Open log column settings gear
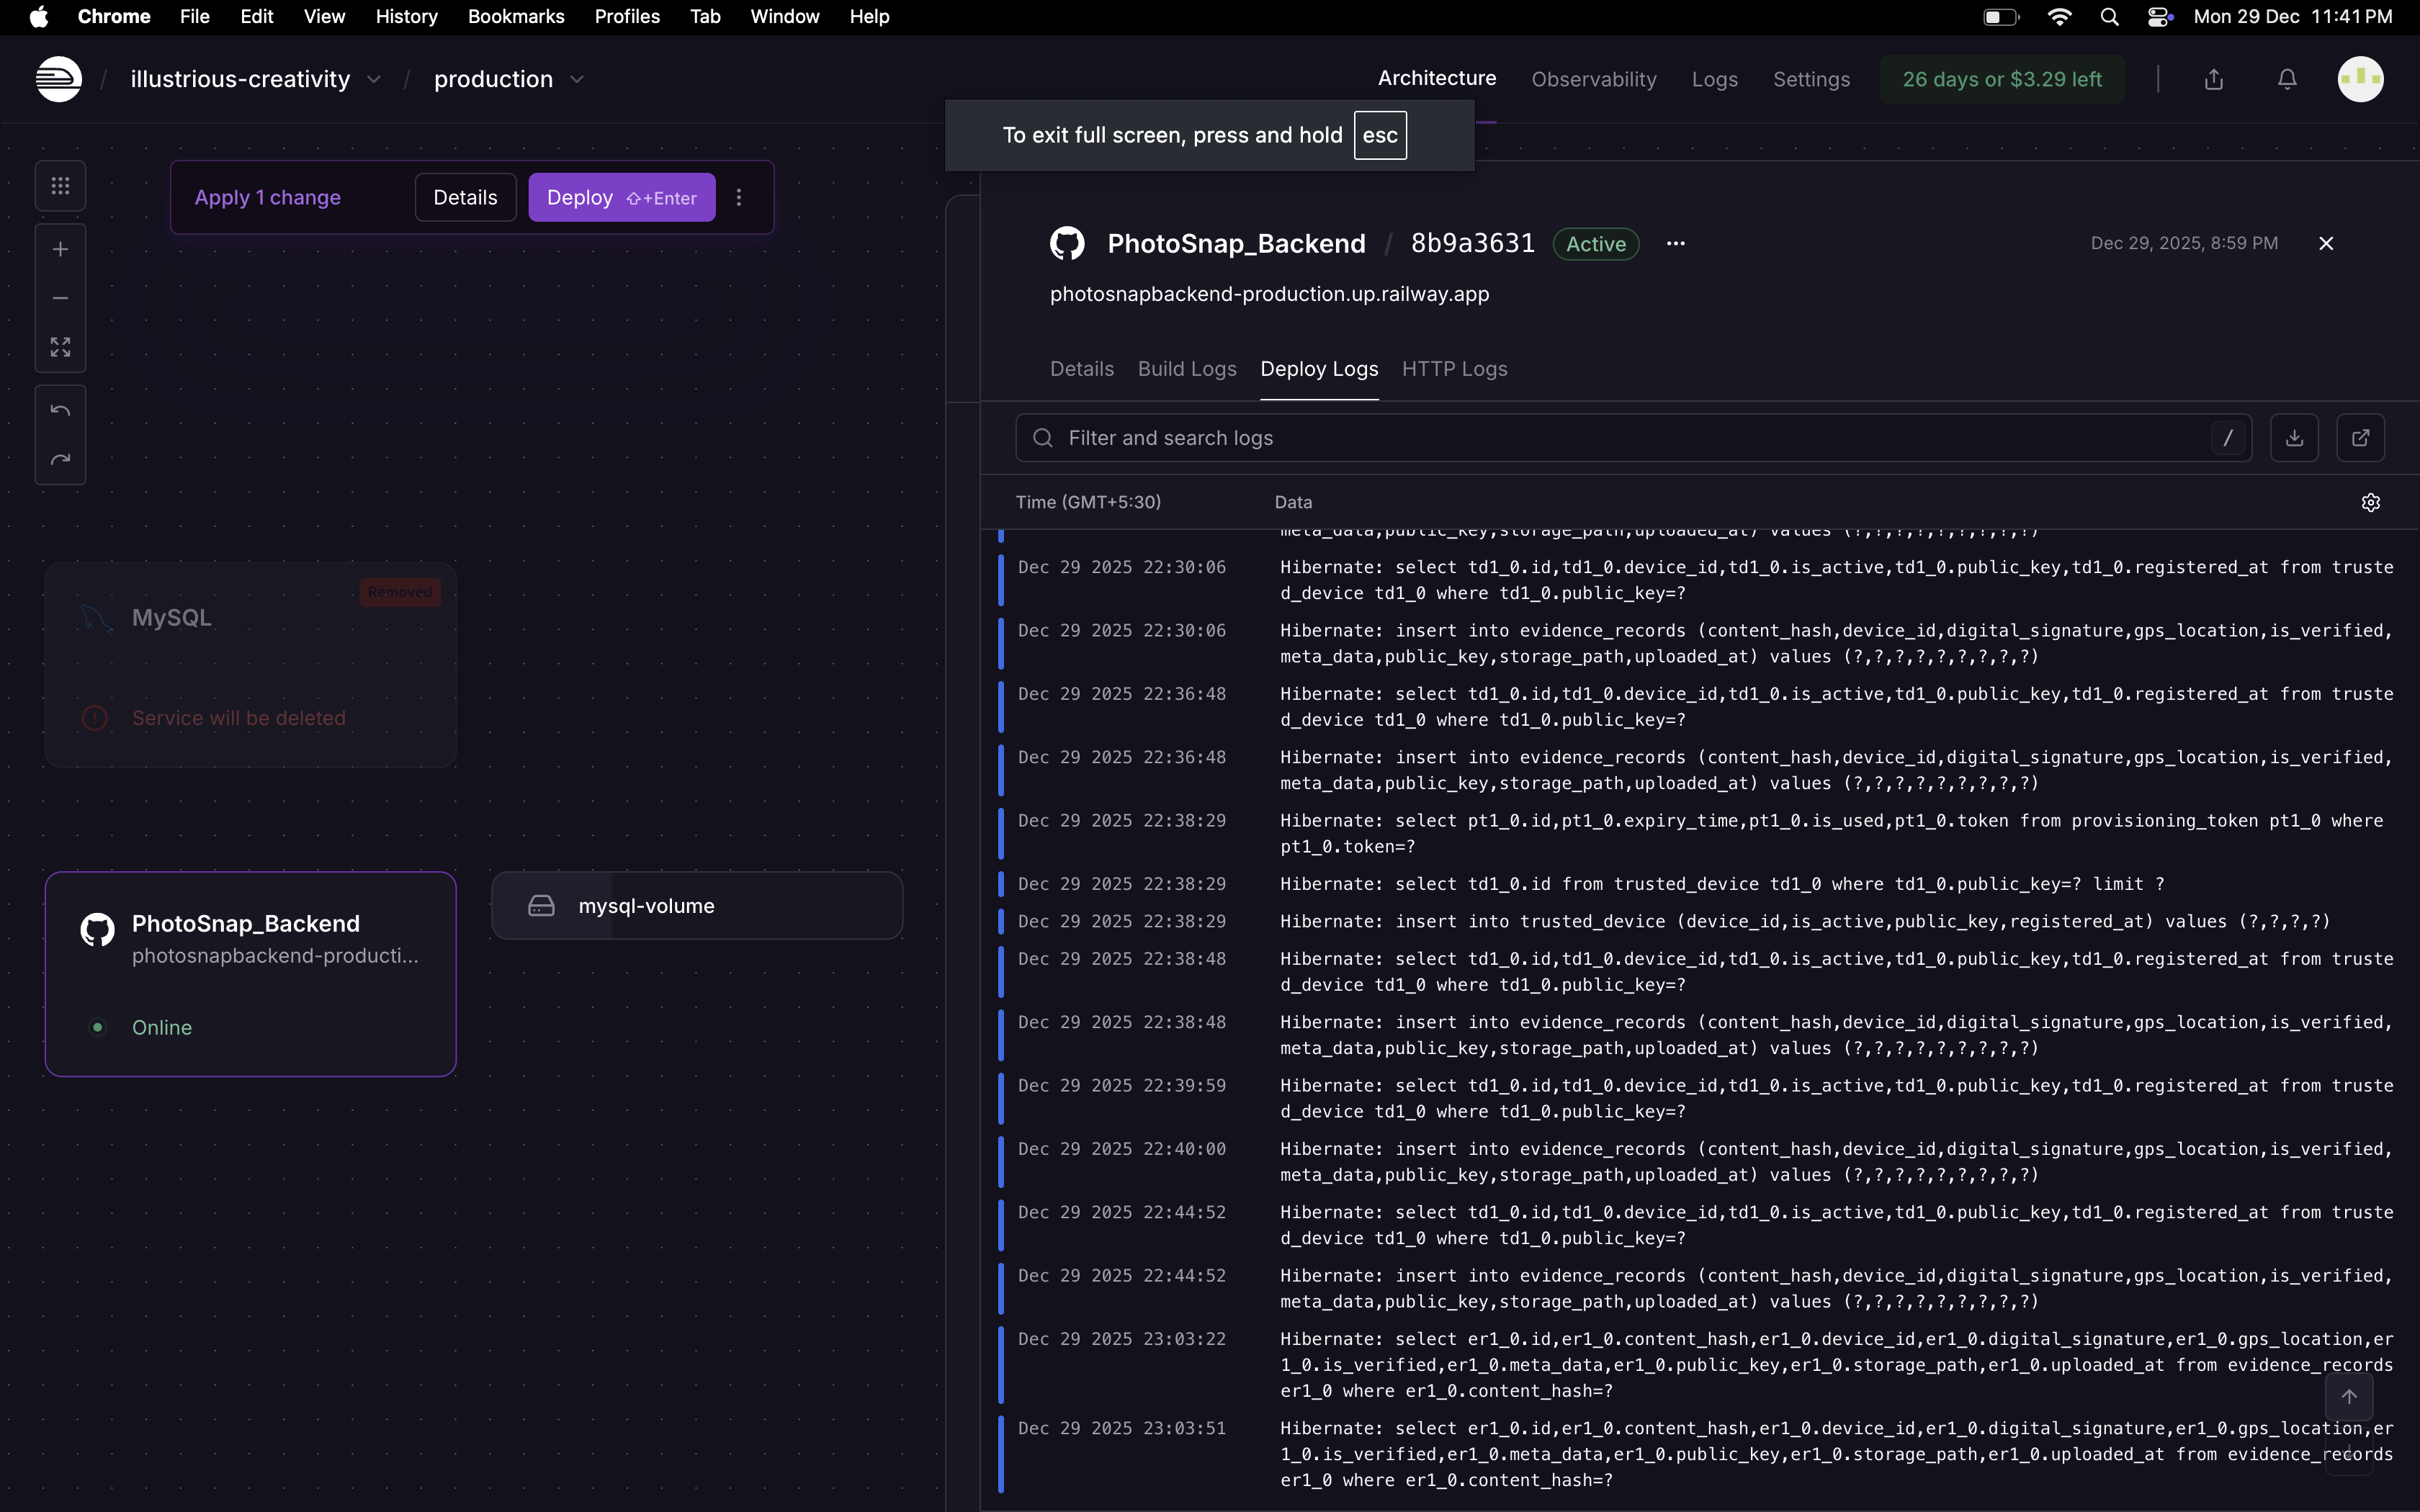This screenshot has width=2420, height=1512. click(2370, 503)
